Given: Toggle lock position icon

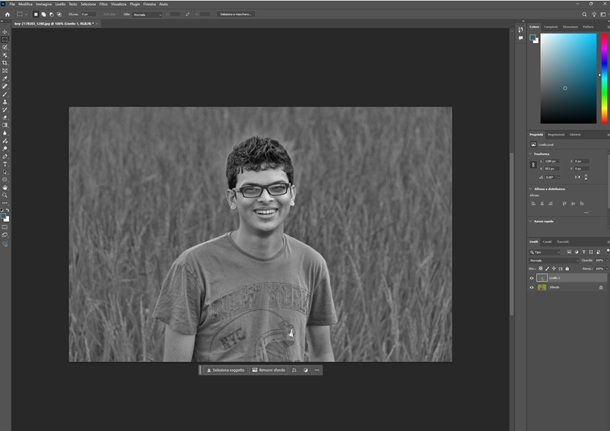Looking at the screenshot, I should tap(554, 268).
